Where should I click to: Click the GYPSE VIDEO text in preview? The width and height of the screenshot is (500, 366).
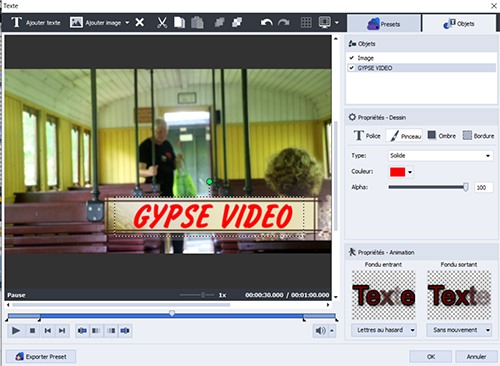[213, 217]
